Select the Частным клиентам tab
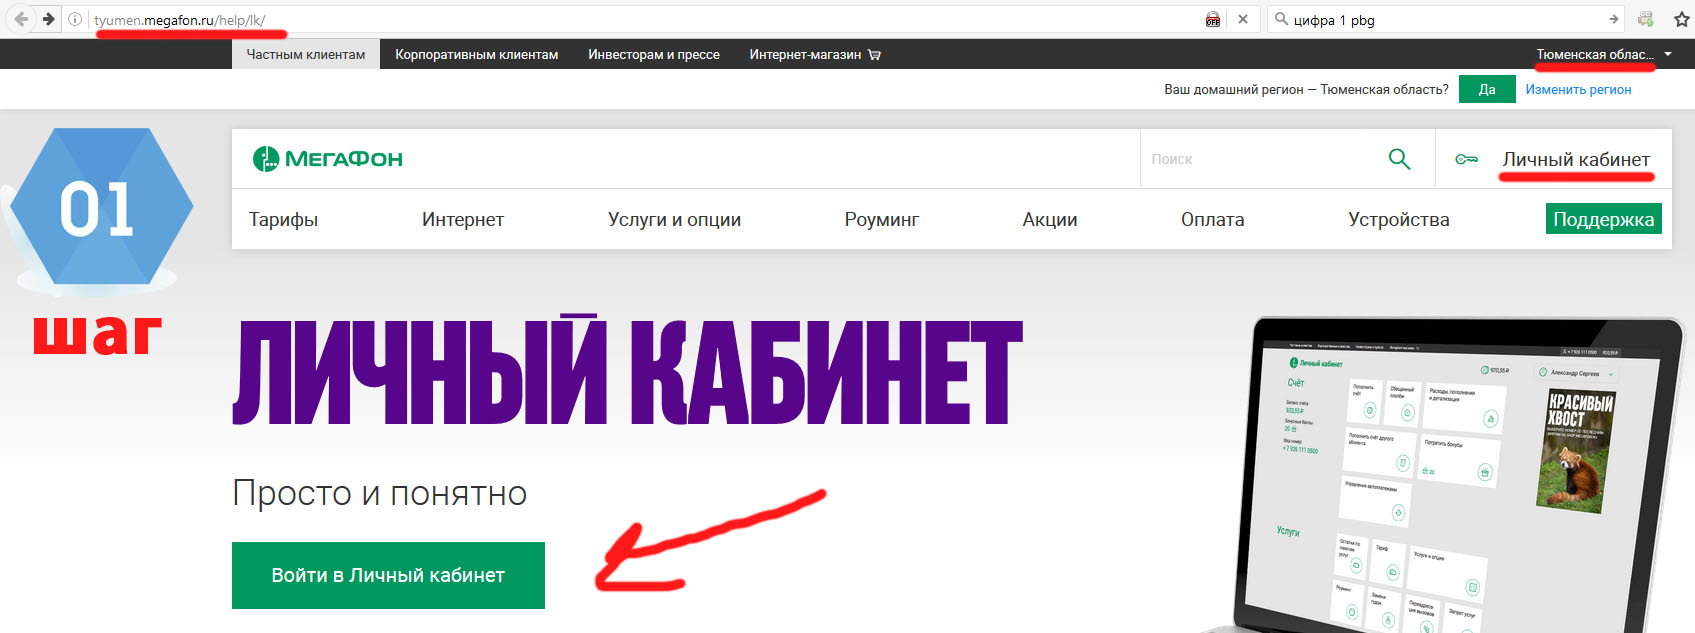The width and height of the screenshot is (1695, 633). (306, 55)
